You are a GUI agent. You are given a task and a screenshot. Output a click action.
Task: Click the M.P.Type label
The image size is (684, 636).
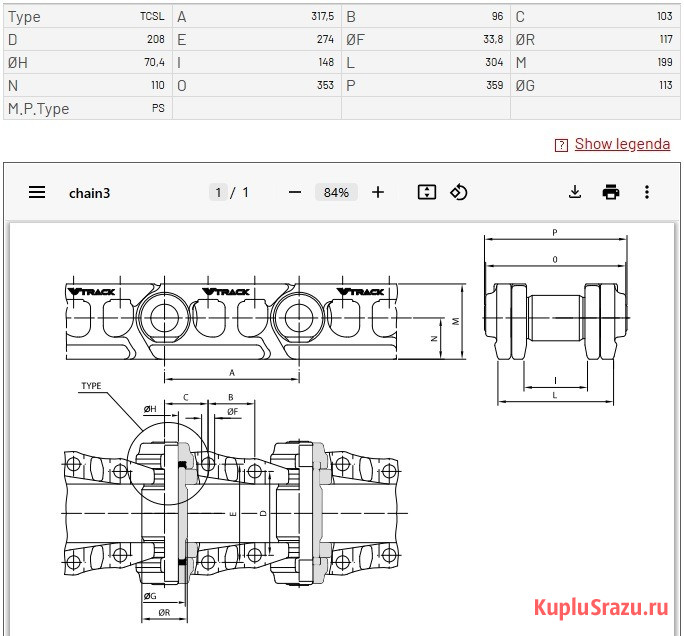tap(38, 109)
